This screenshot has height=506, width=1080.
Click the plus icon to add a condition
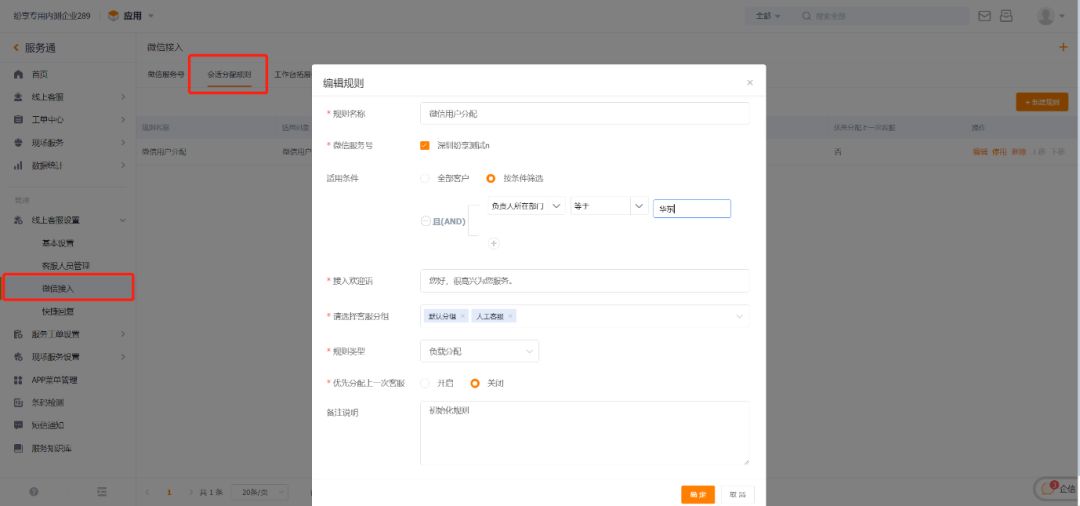493,243
